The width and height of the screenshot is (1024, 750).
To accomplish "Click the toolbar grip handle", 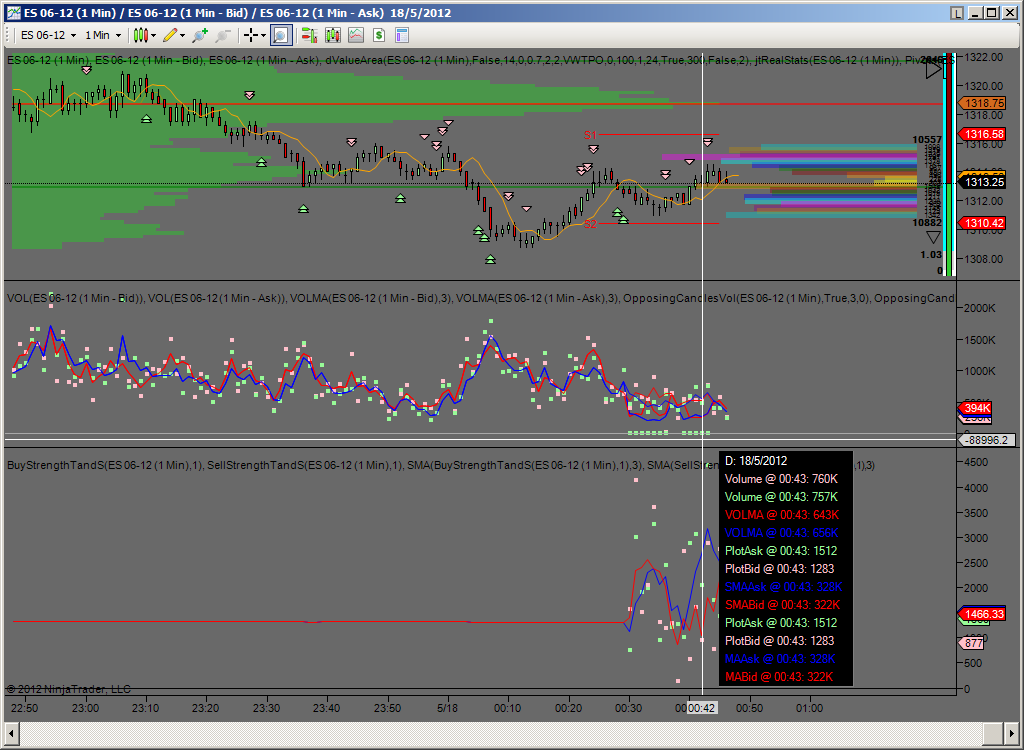I will point(8,35).
